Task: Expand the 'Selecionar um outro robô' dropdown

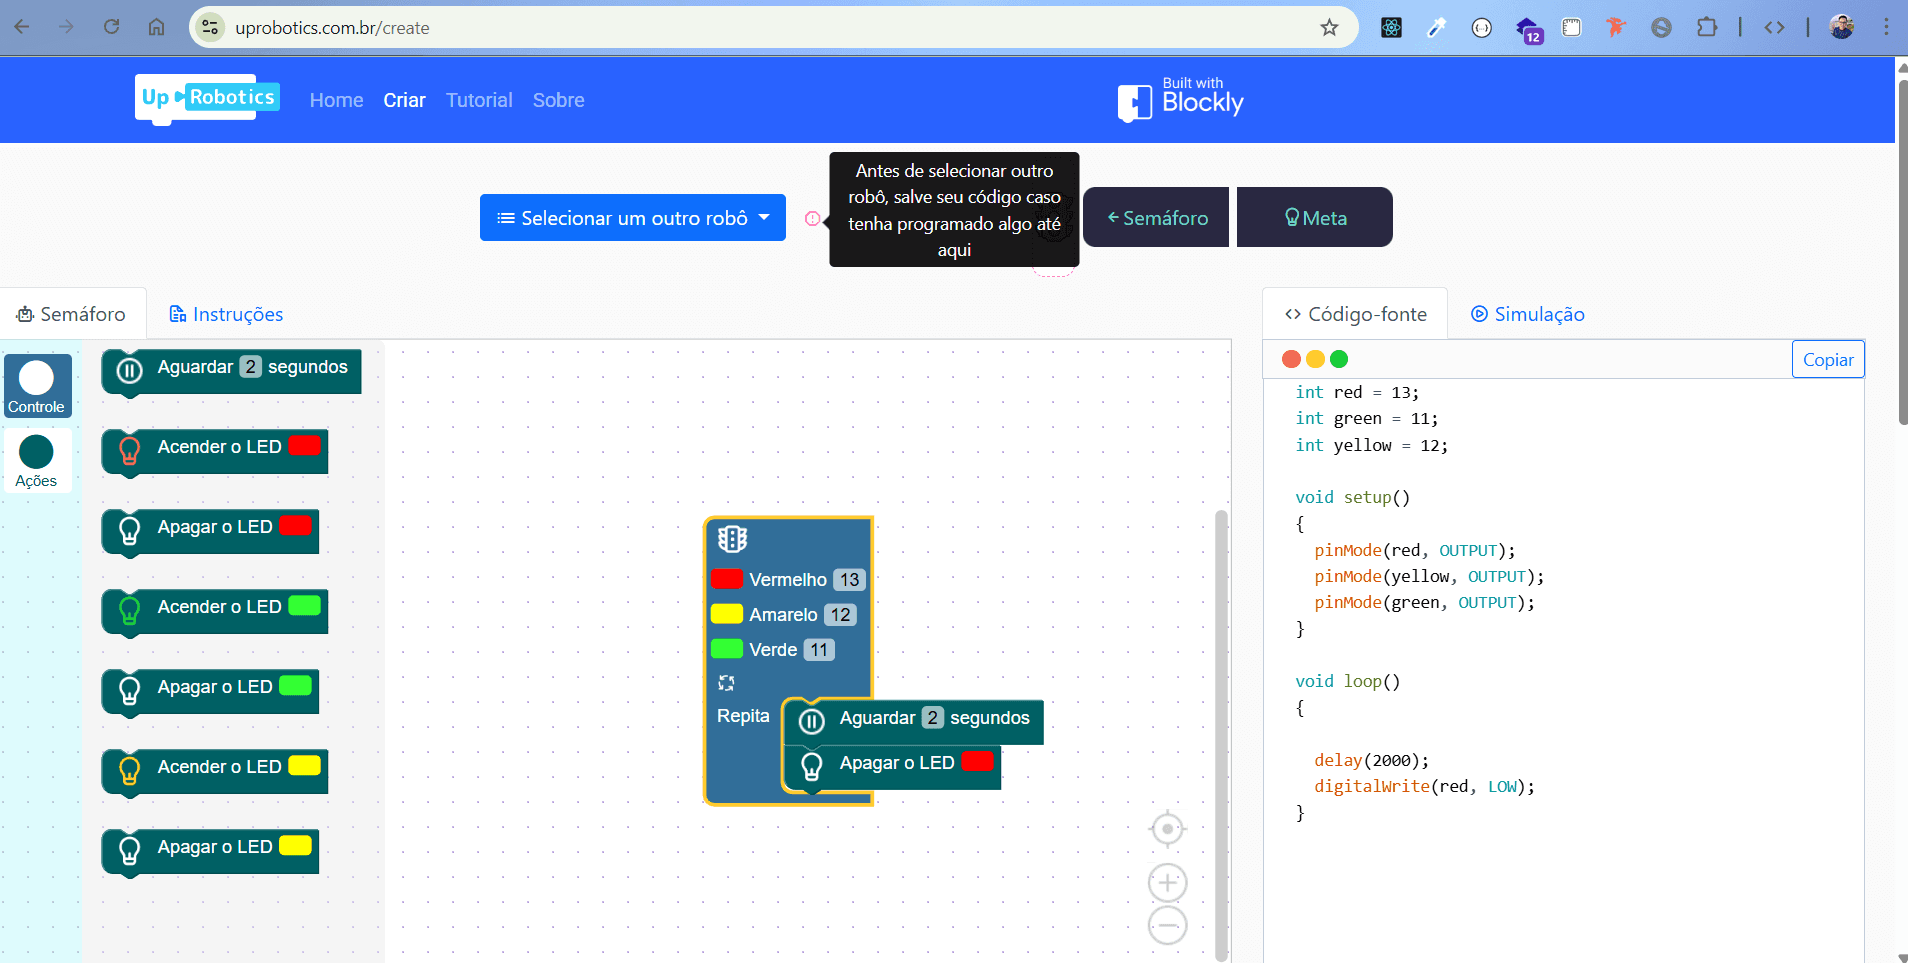Action: [x=633, y=218]
